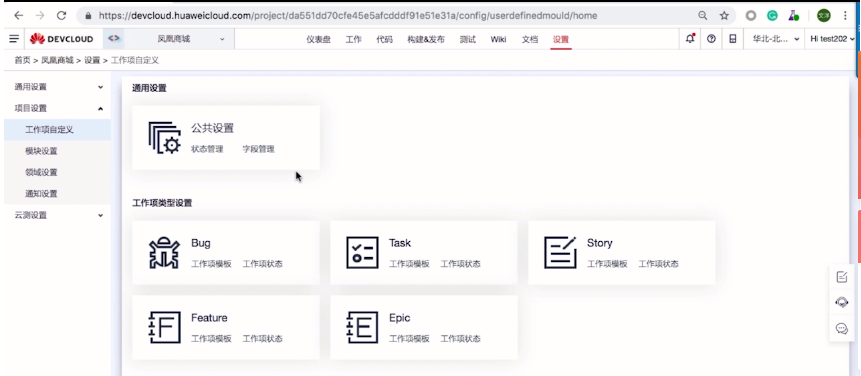Open the 仪表盘 tab
Image resolution: width=861 pixels, height=376 pixels.
pyautogui.click(x=318, y=39)
